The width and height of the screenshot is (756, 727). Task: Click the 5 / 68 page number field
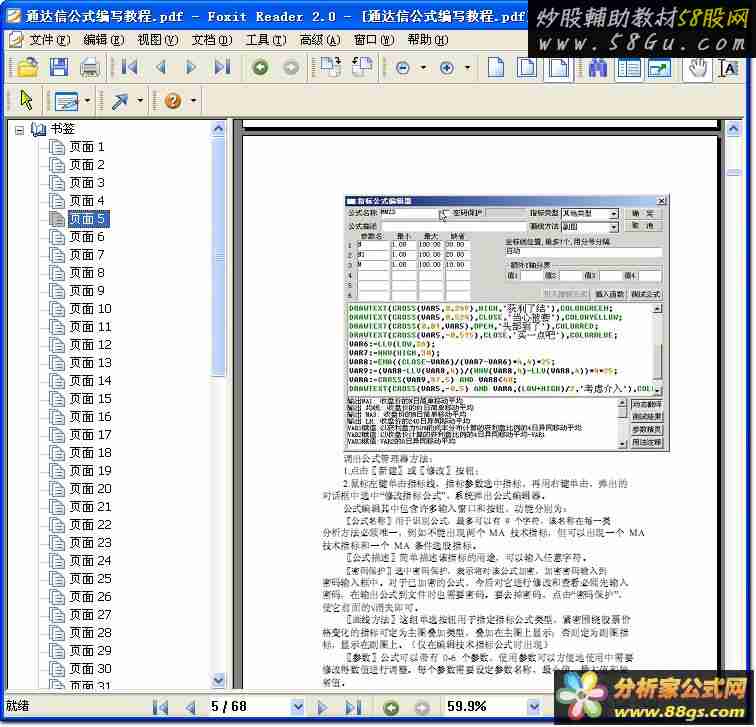click(248, 707)
